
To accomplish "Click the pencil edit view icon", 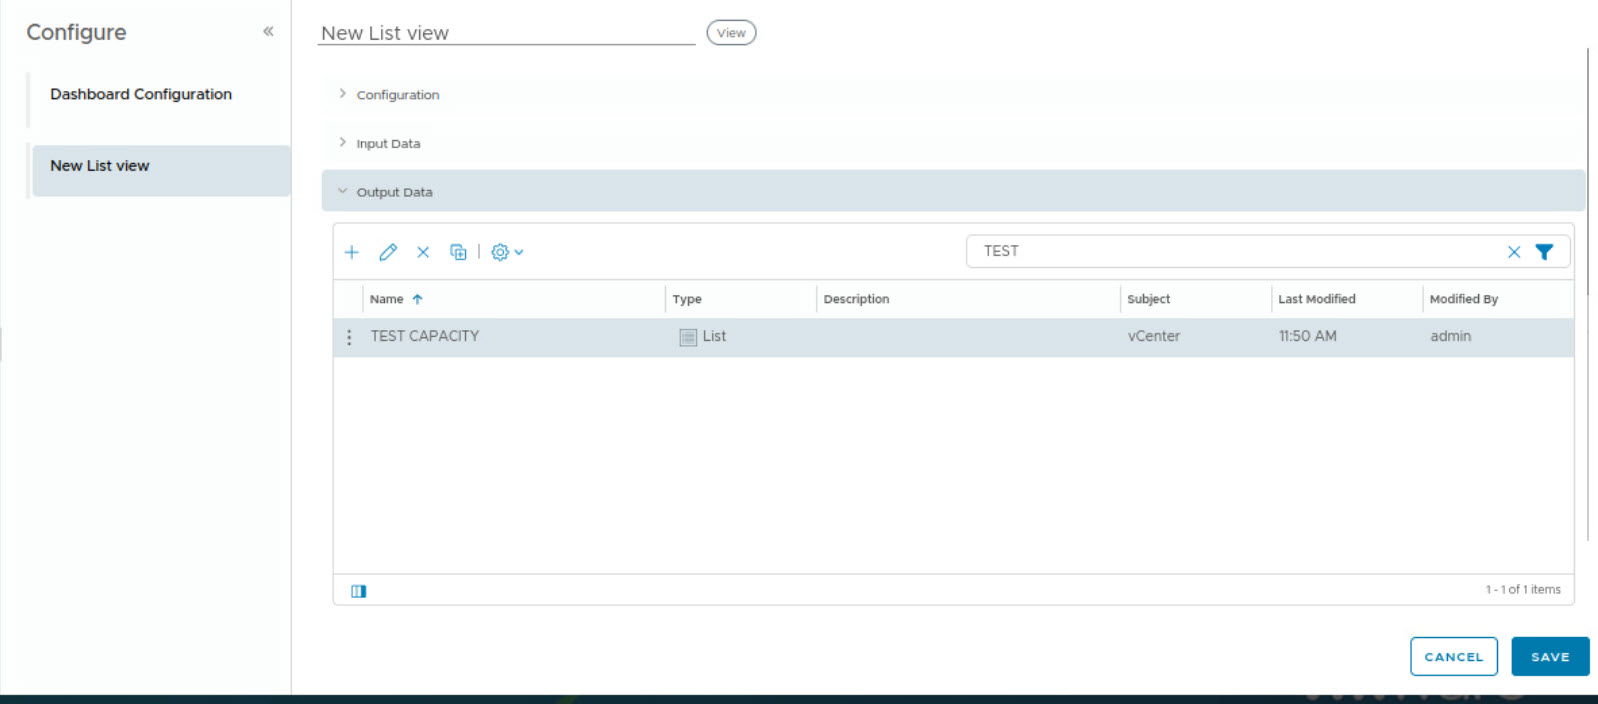I will coord(388,252).
